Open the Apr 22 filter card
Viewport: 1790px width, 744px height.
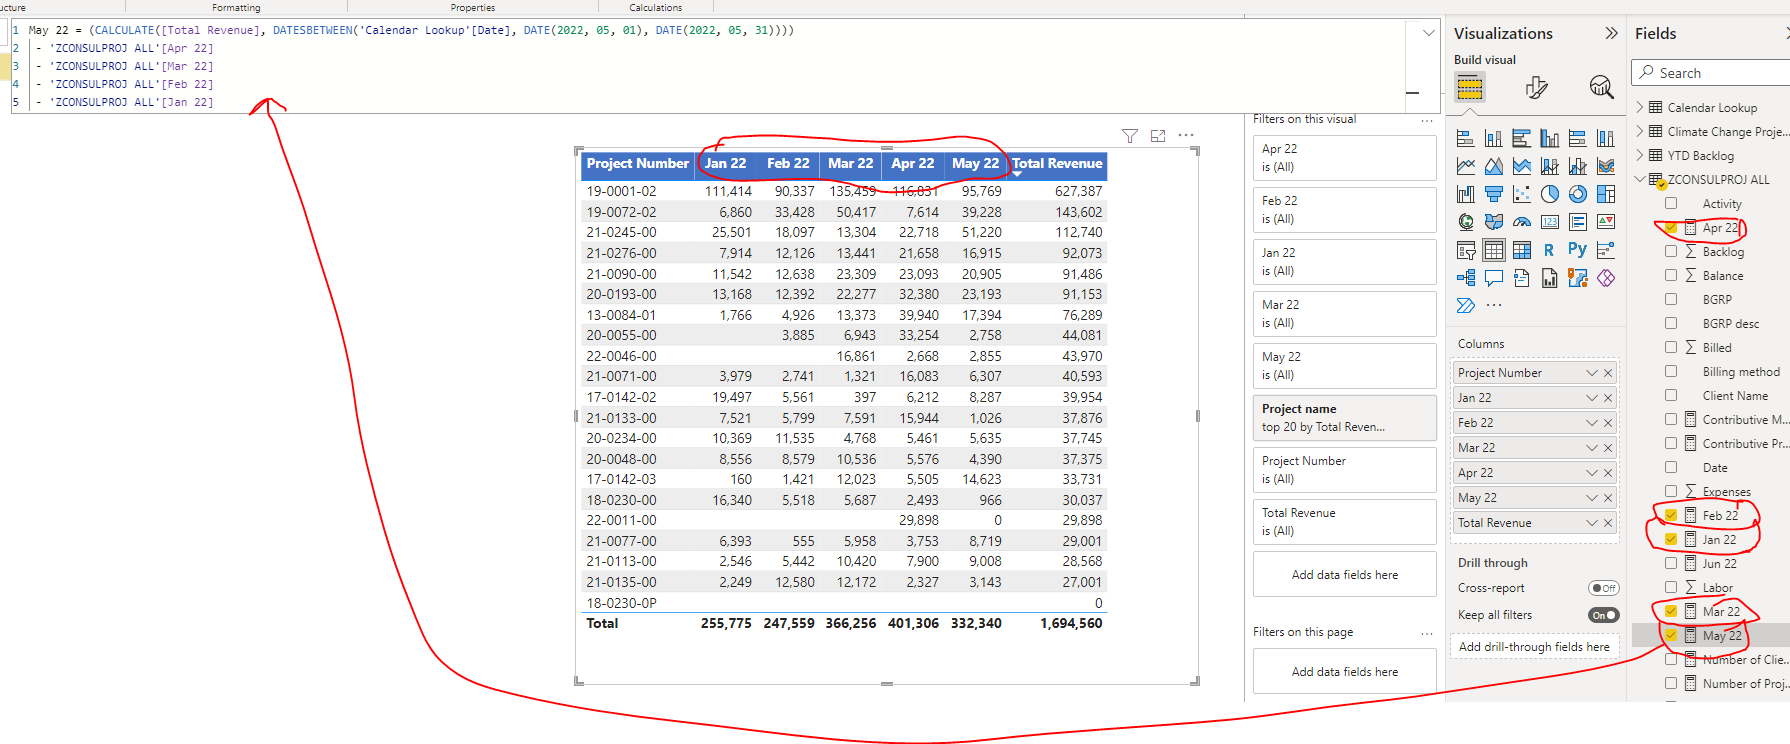tap(1344, 158)
